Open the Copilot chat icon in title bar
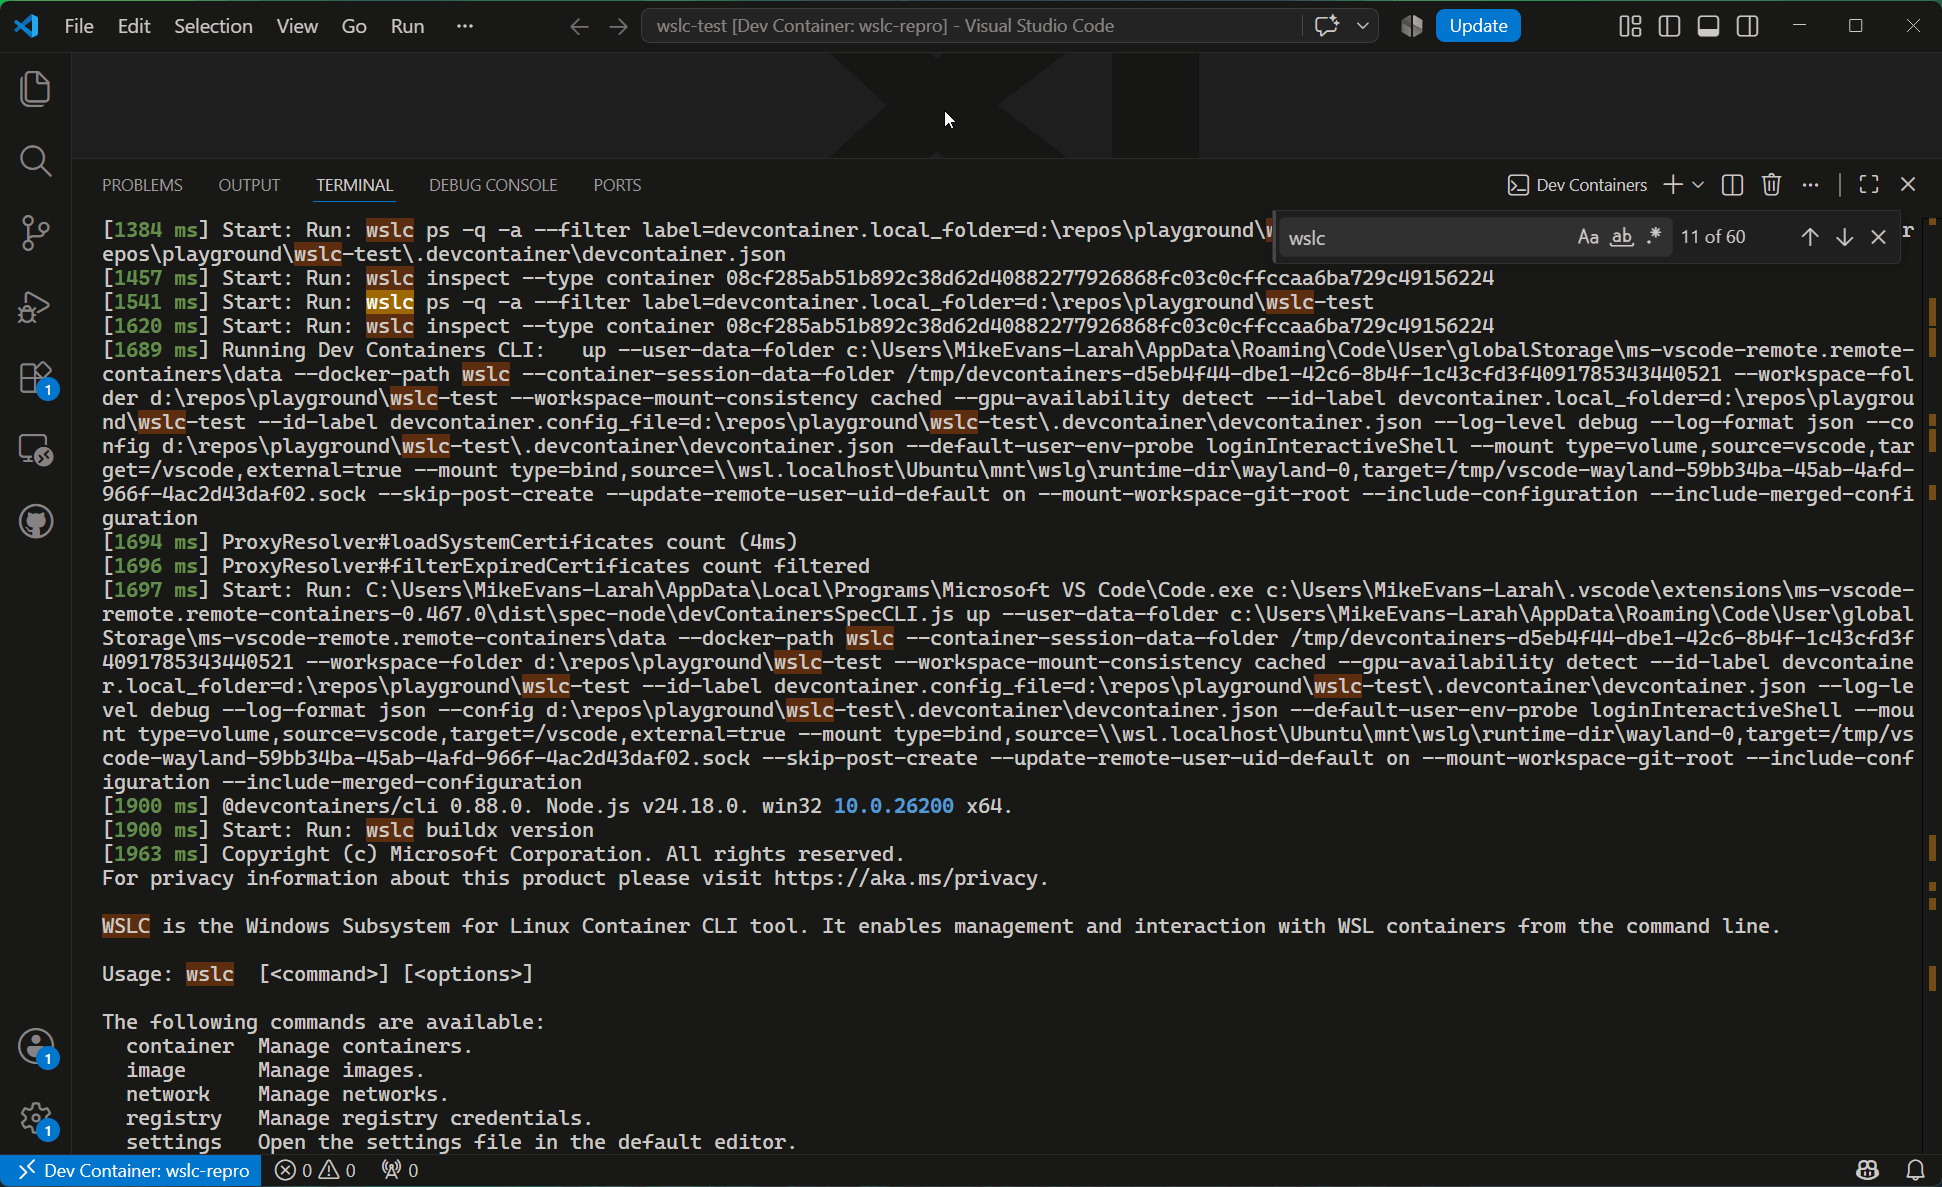Image resolution: width=1942 pixels, height=1187 pixels. coord(1327,26)
